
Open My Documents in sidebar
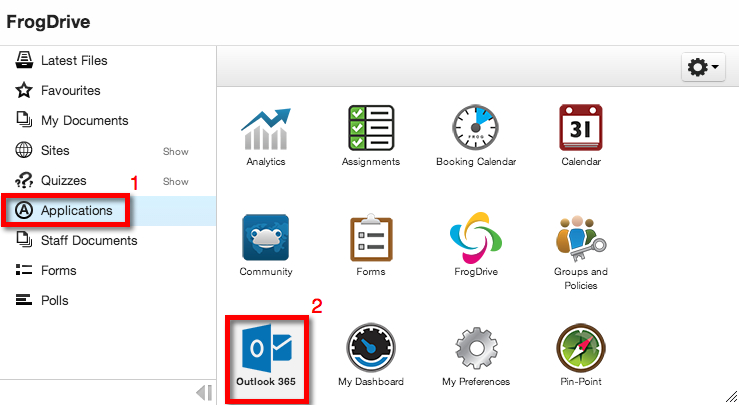click(x=108, y=121)
